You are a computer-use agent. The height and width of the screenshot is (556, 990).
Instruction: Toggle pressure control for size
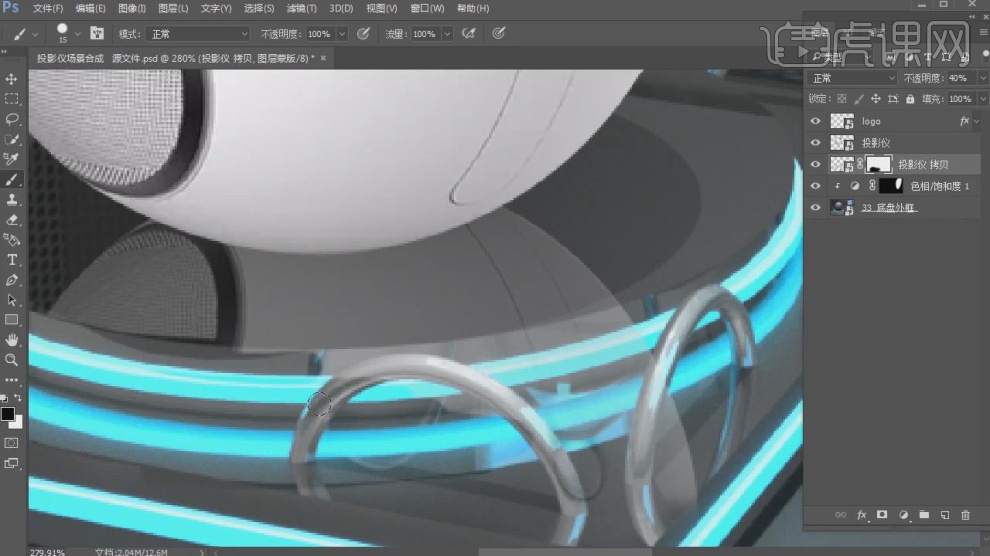pos(499,33)
